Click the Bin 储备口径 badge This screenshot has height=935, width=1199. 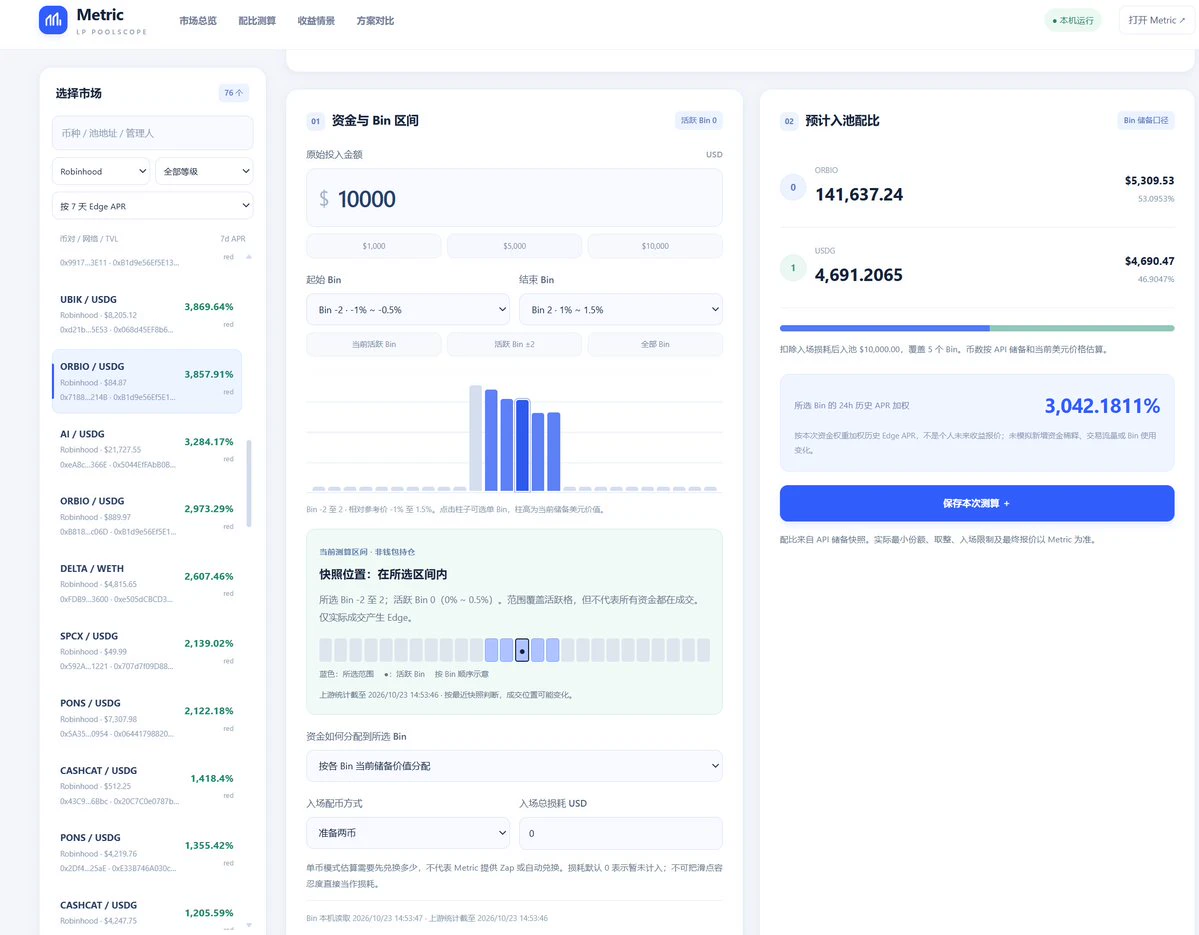coord(1145,120)
